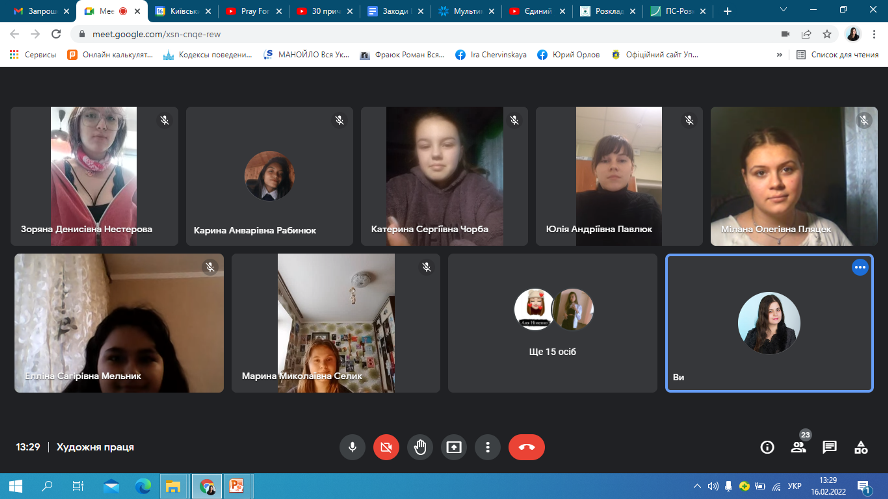
Task: Select Елліна Сагірівна Мельник video tile
Action: tap(119, 323)
